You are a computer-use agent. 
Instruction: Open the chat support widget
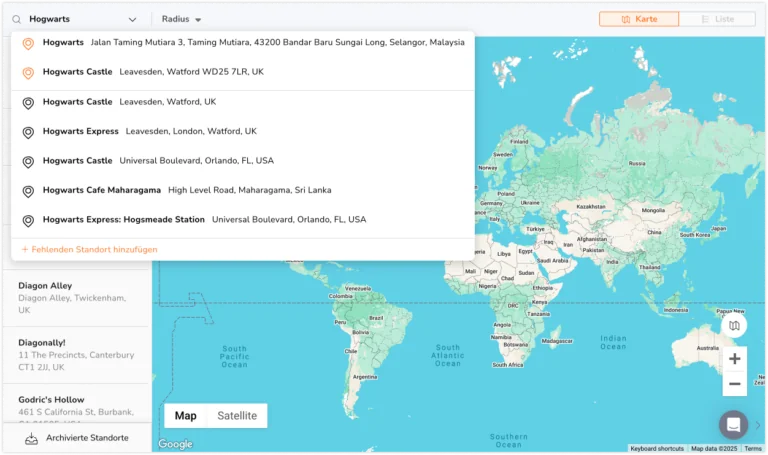point(733,425)
